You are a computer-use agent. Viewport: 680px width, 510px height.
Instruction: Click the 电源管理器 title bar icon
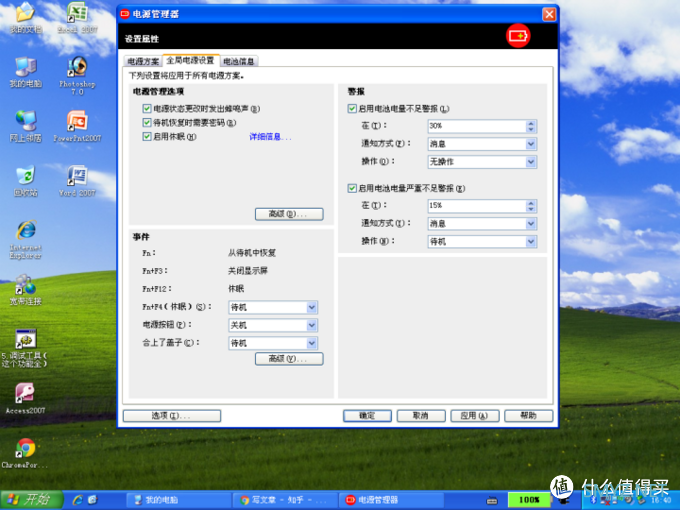click(x=125, y=14)
